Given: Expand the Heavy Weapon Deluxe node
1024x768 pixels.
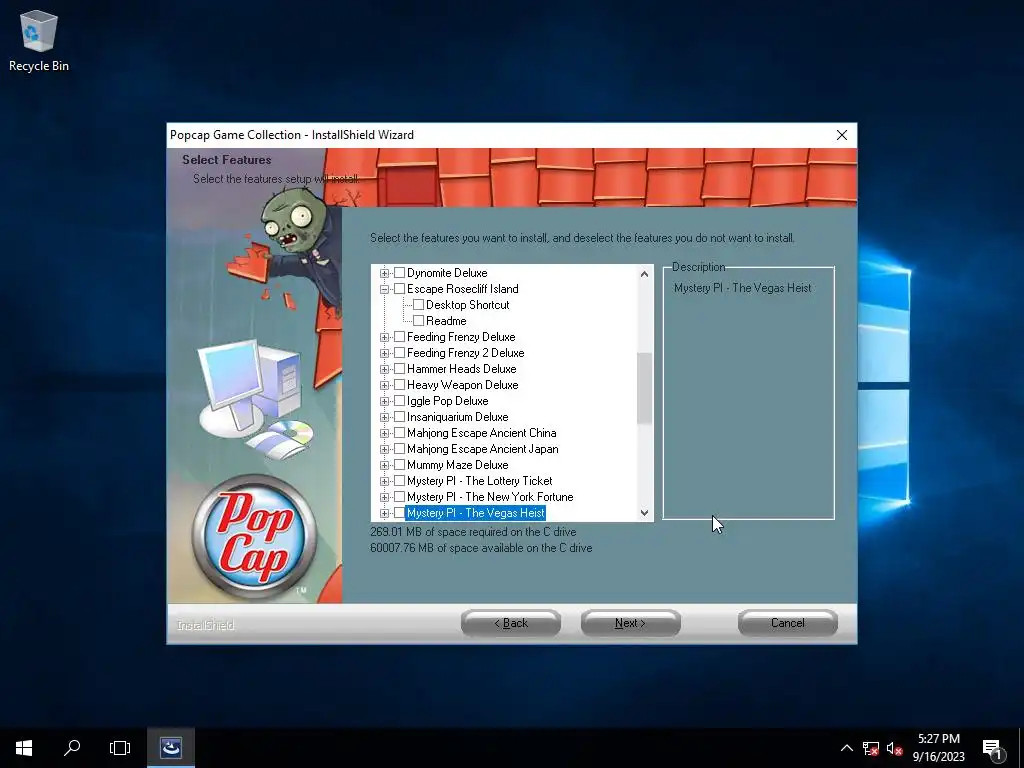Looking at the screenshot, I should click(x=384, y=385).
